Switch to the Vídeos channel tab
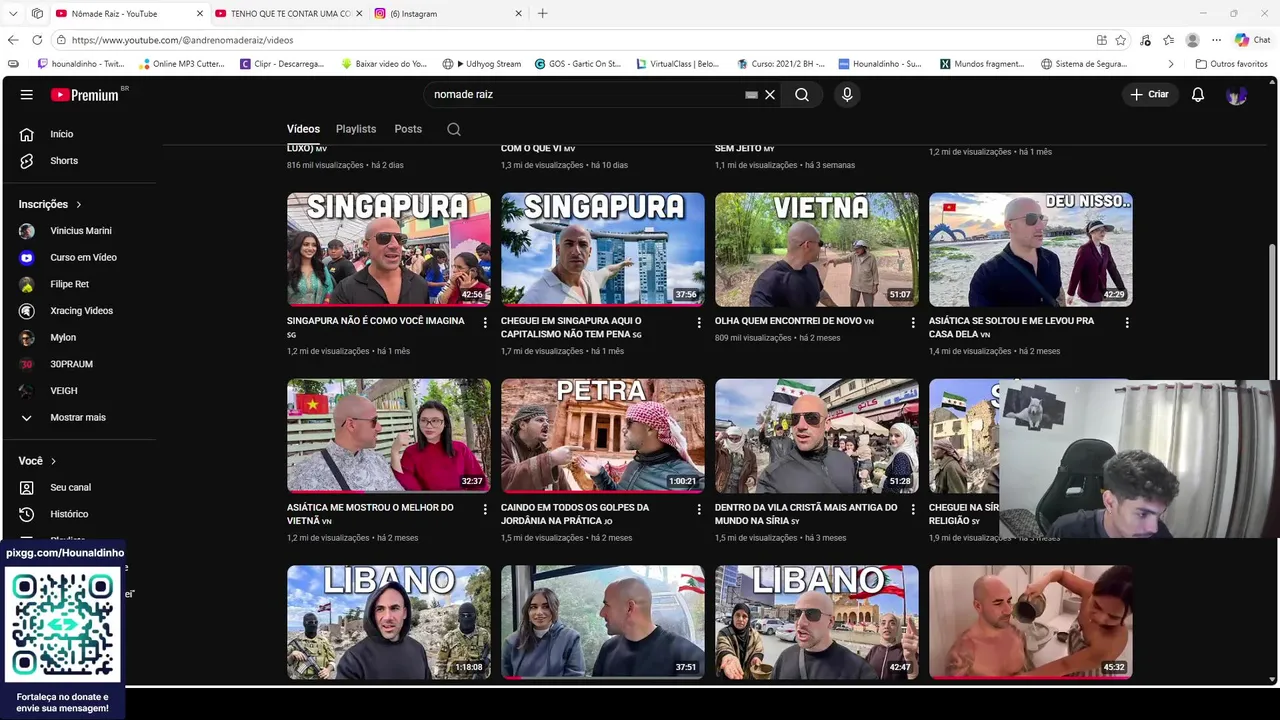 (x=303, y=129)
